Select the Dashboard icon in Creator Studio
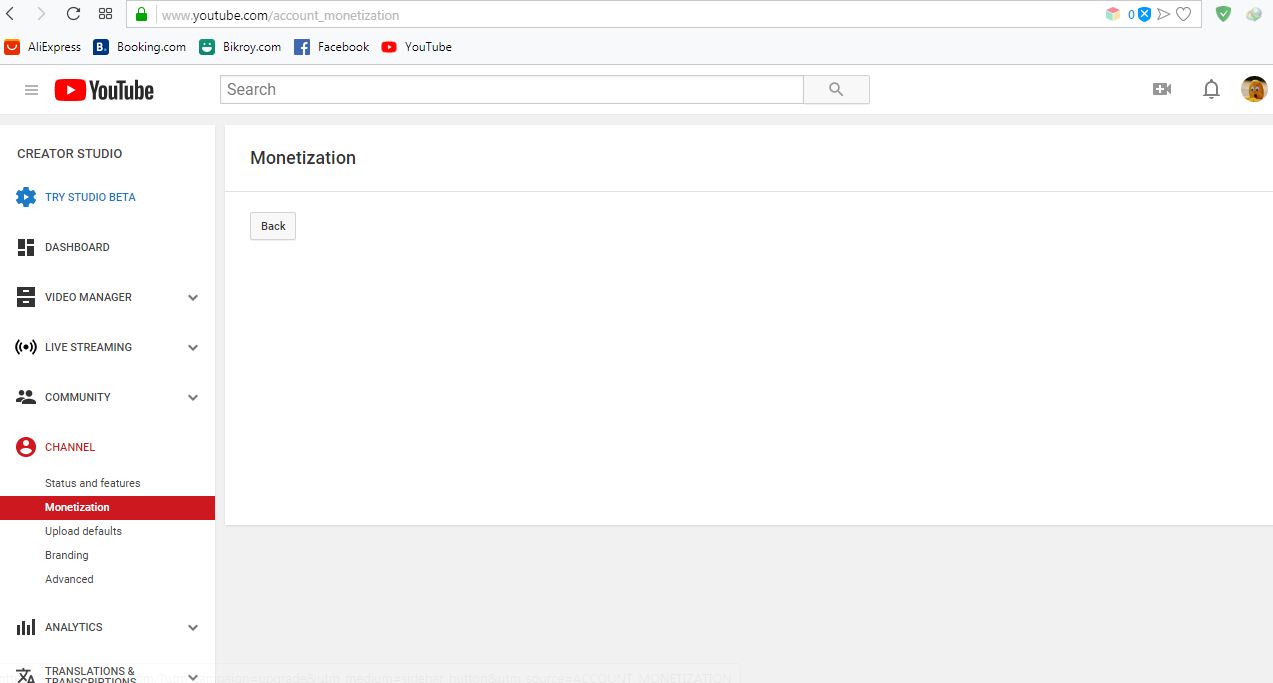 click(25, 247)
